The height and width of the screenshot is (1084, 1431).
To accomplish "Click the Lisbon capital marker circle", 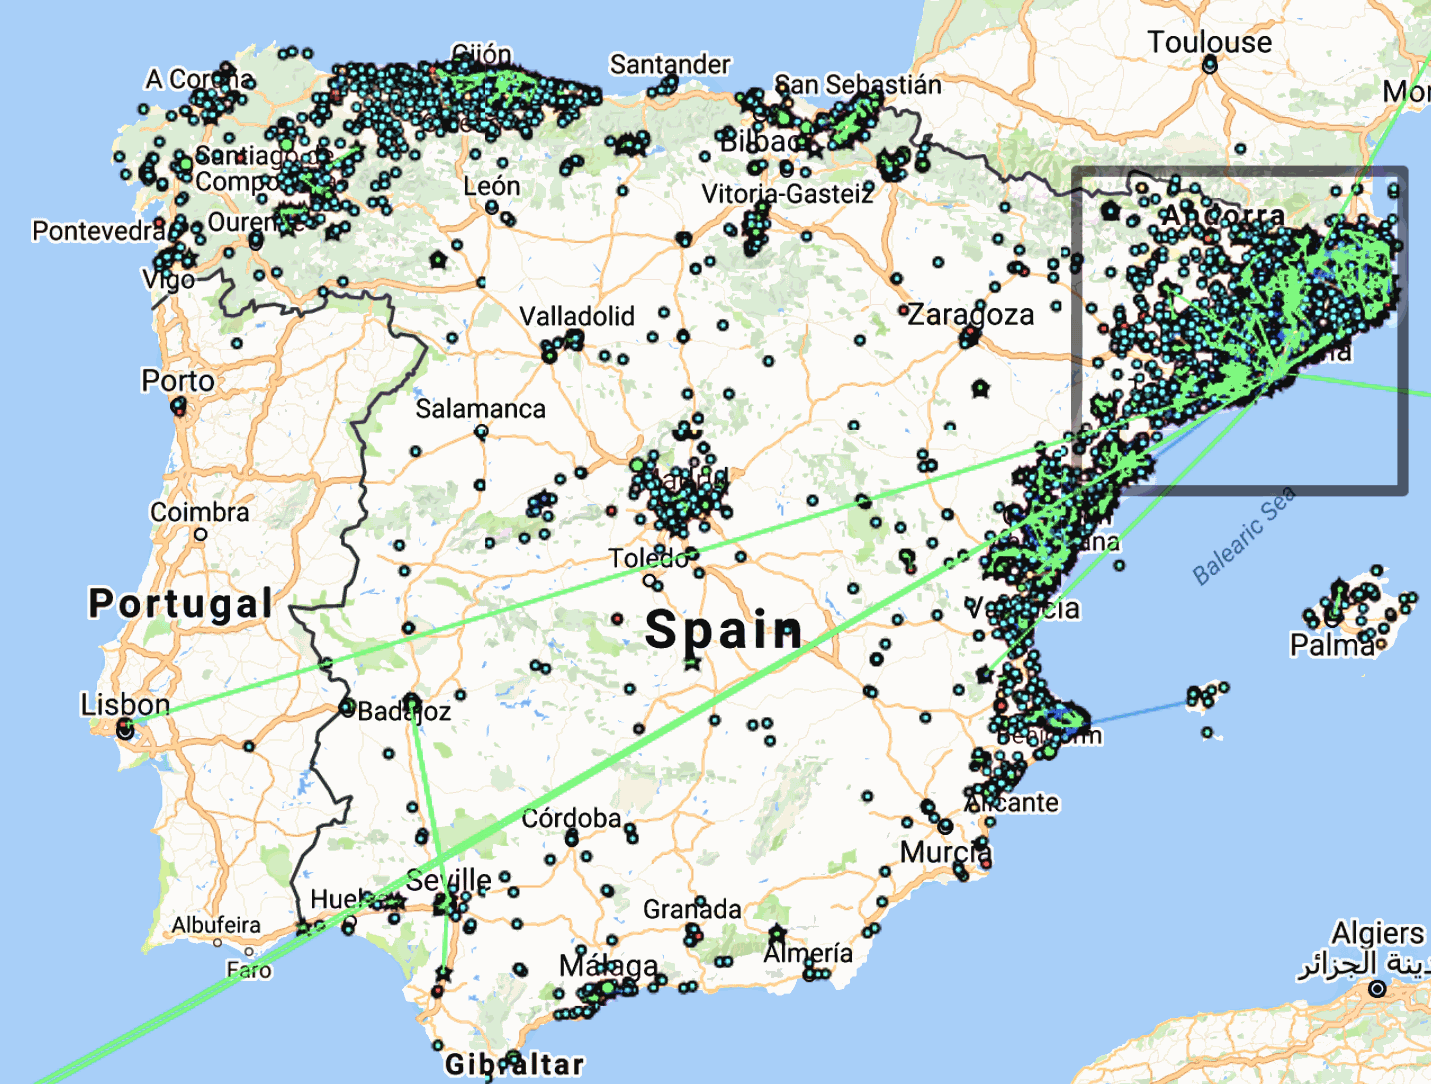I will [x=125, y=730].
